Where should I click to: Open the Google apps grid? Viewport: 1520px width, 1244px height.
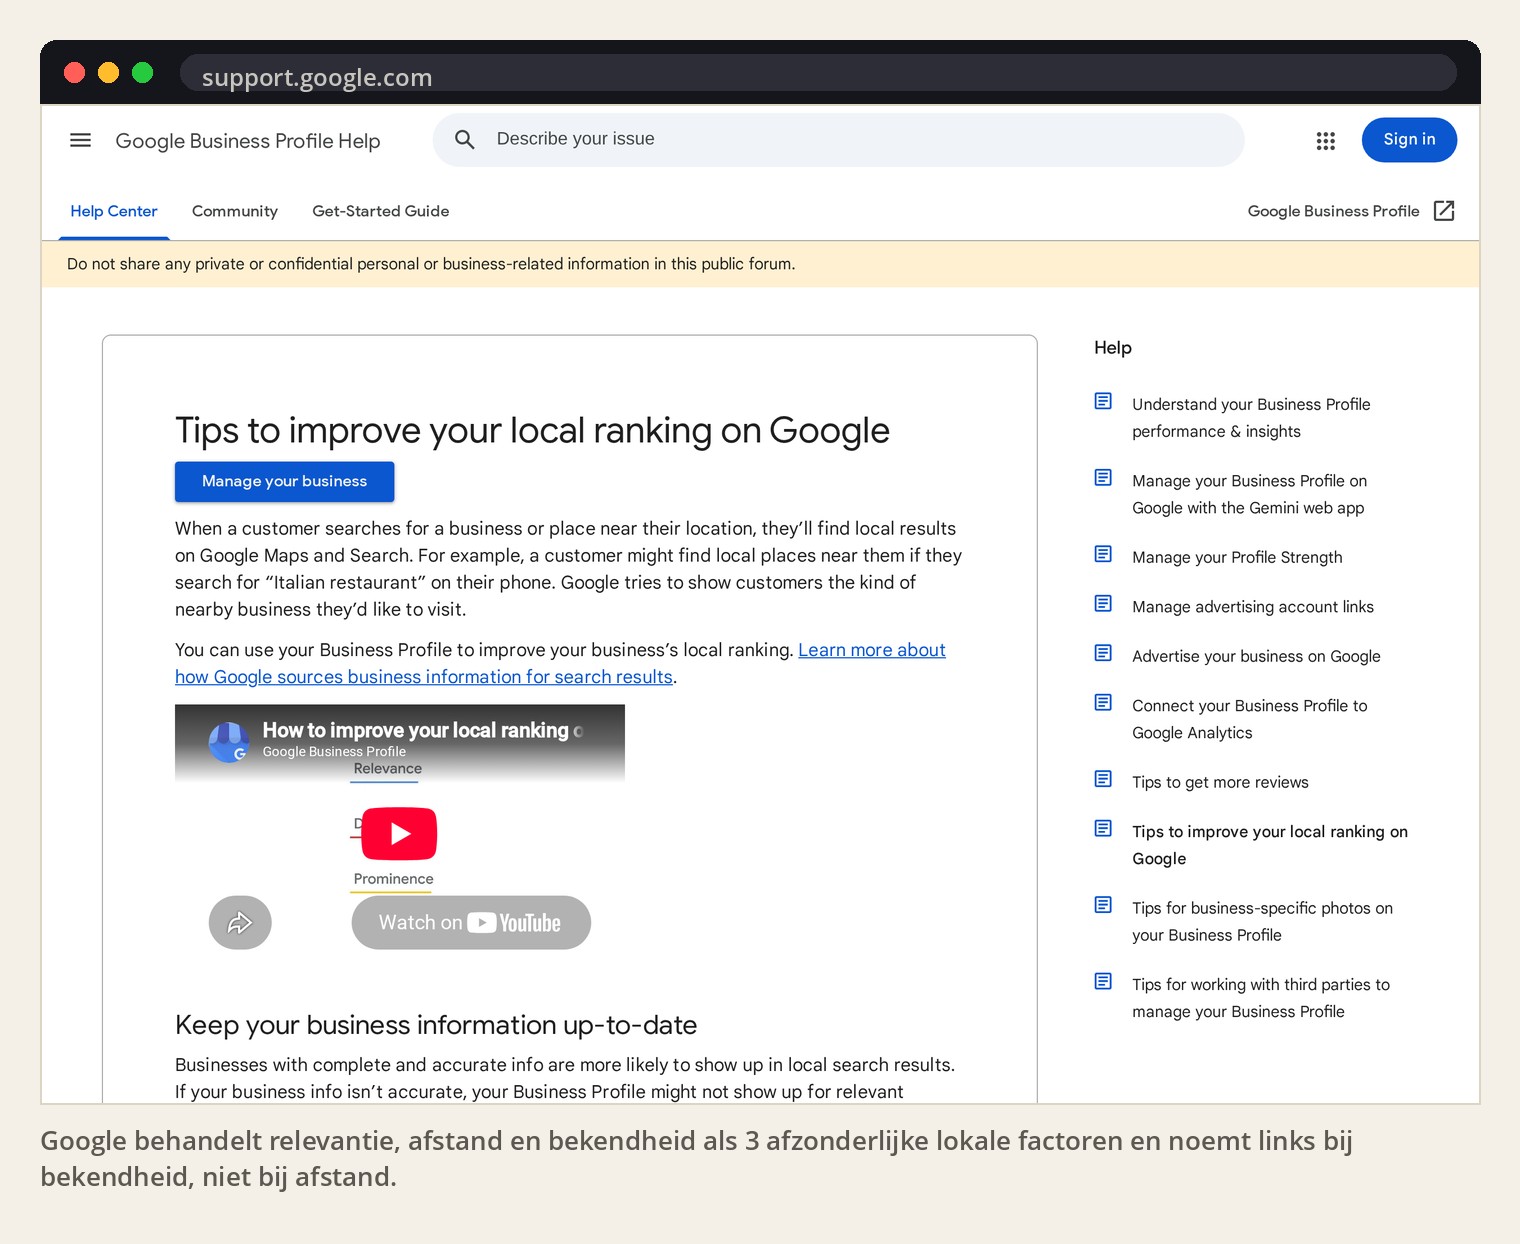tap(1326, 141)
